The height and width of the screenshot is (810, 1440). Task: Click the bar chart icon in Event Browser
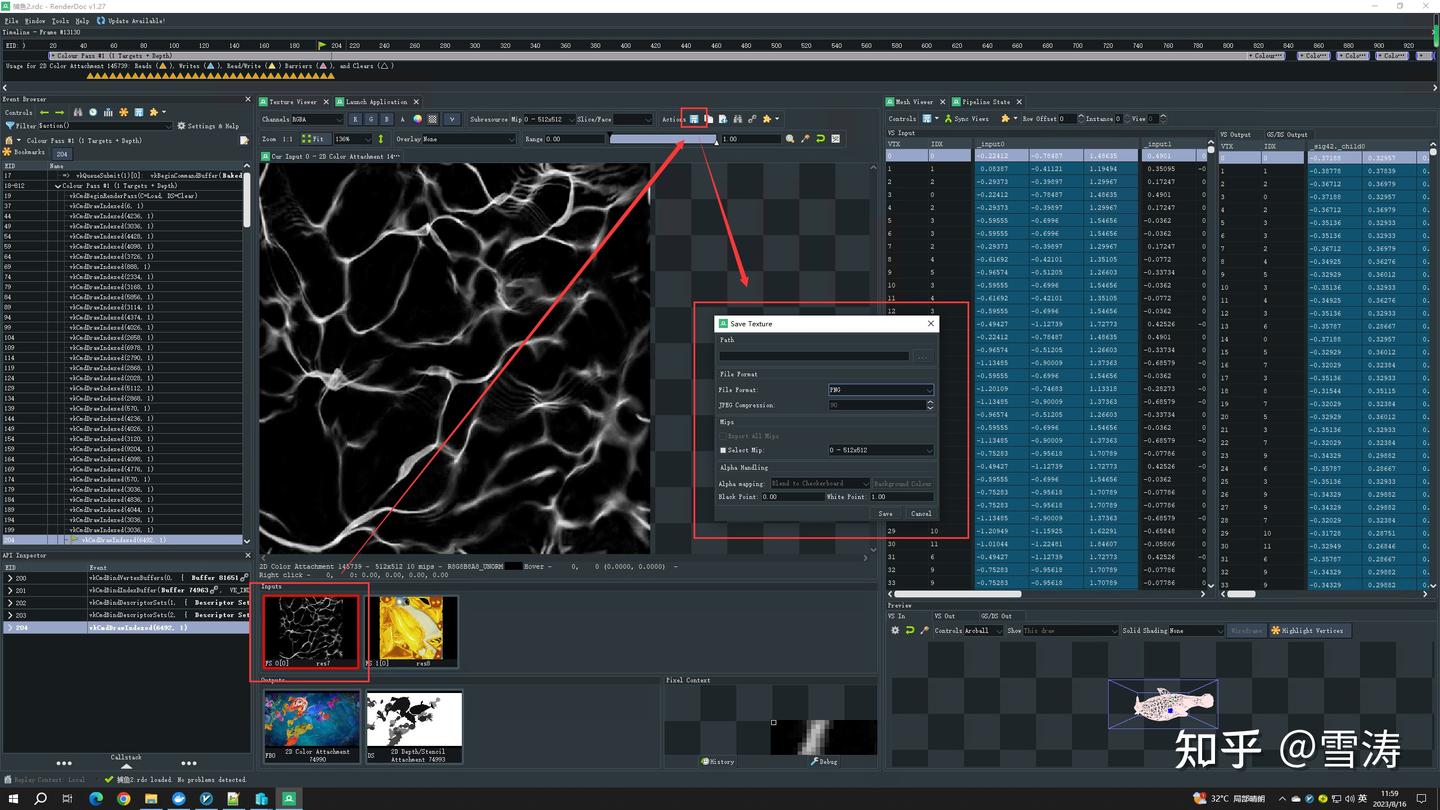(108, 112)
